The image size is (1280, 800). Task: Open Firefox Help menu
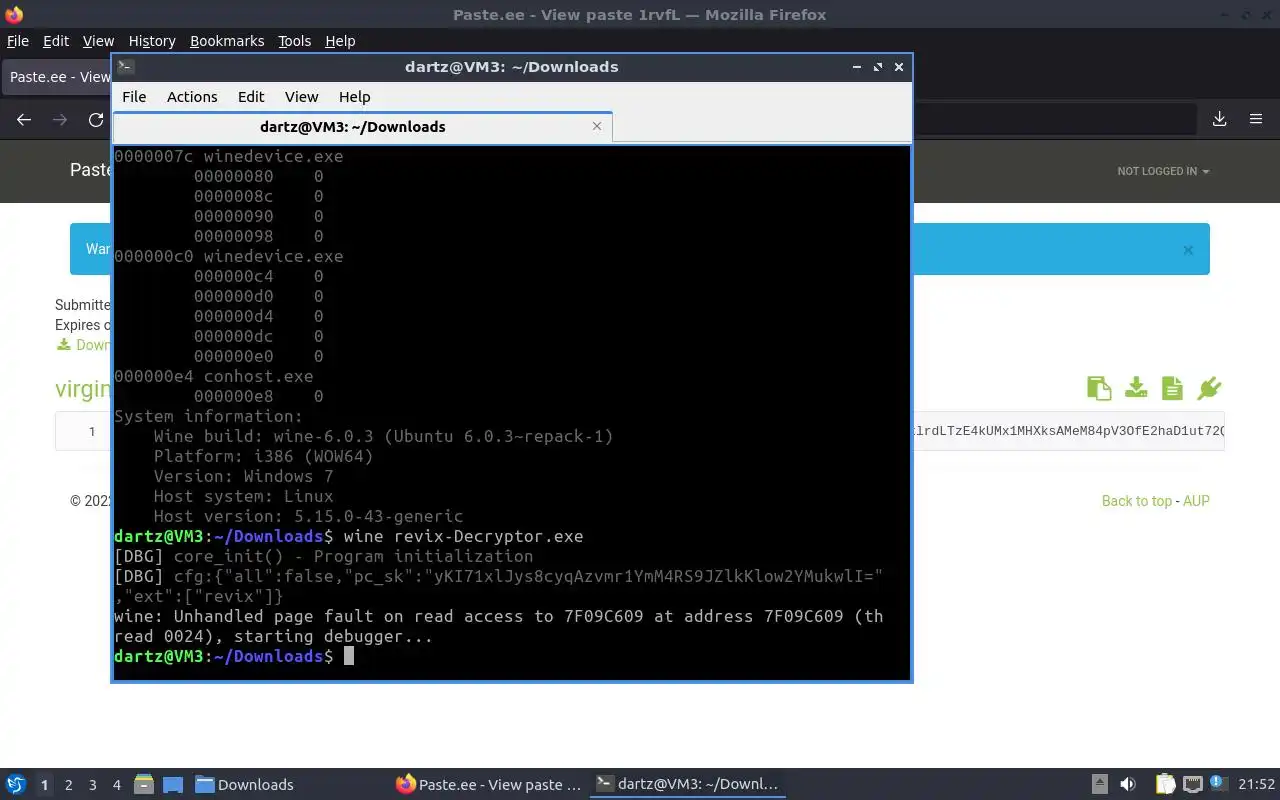click(x=340, y=41)
